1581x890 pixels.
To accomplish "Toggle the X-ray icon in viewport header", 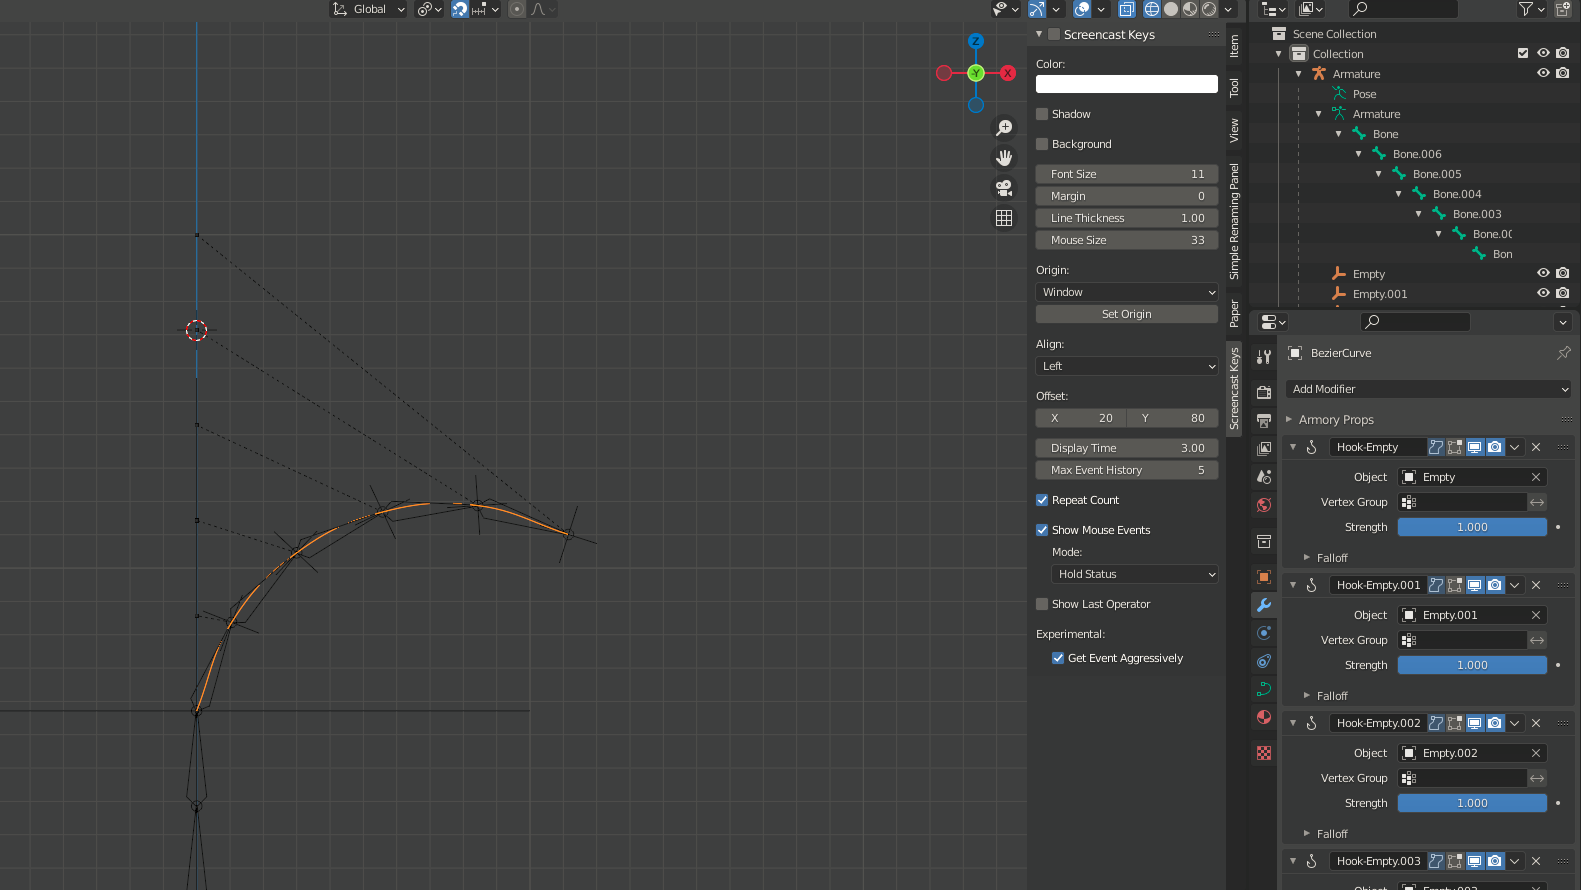I will pos(1127,9).
